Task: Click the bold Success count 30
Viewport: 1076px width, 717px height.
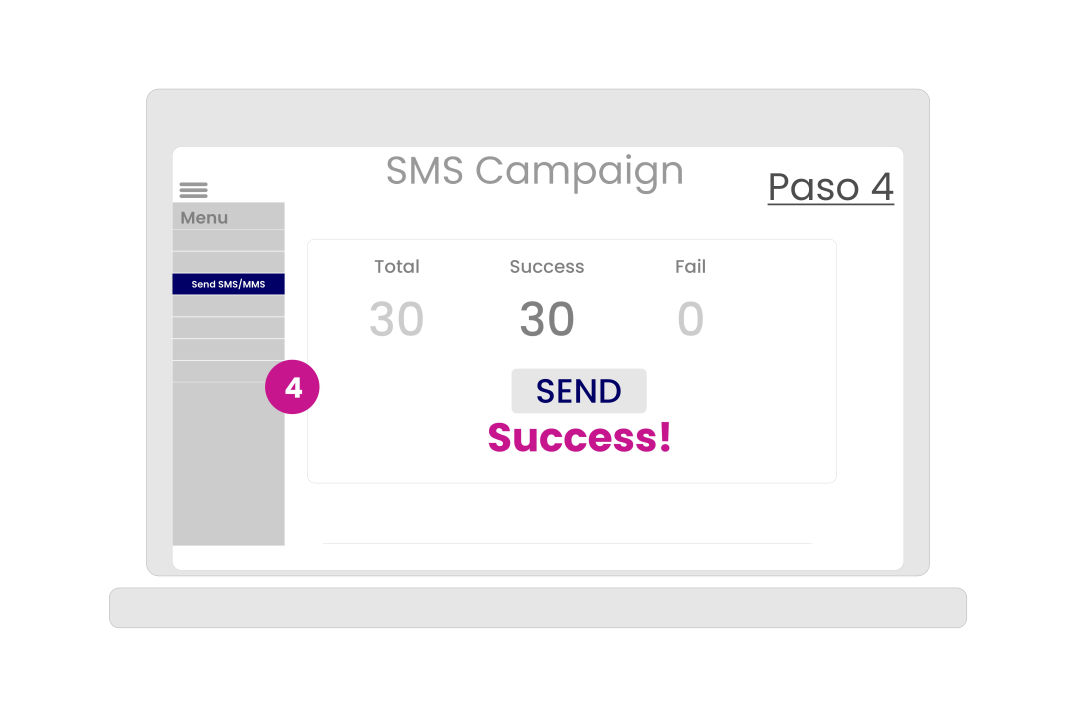Action: [x=547, y=319]
